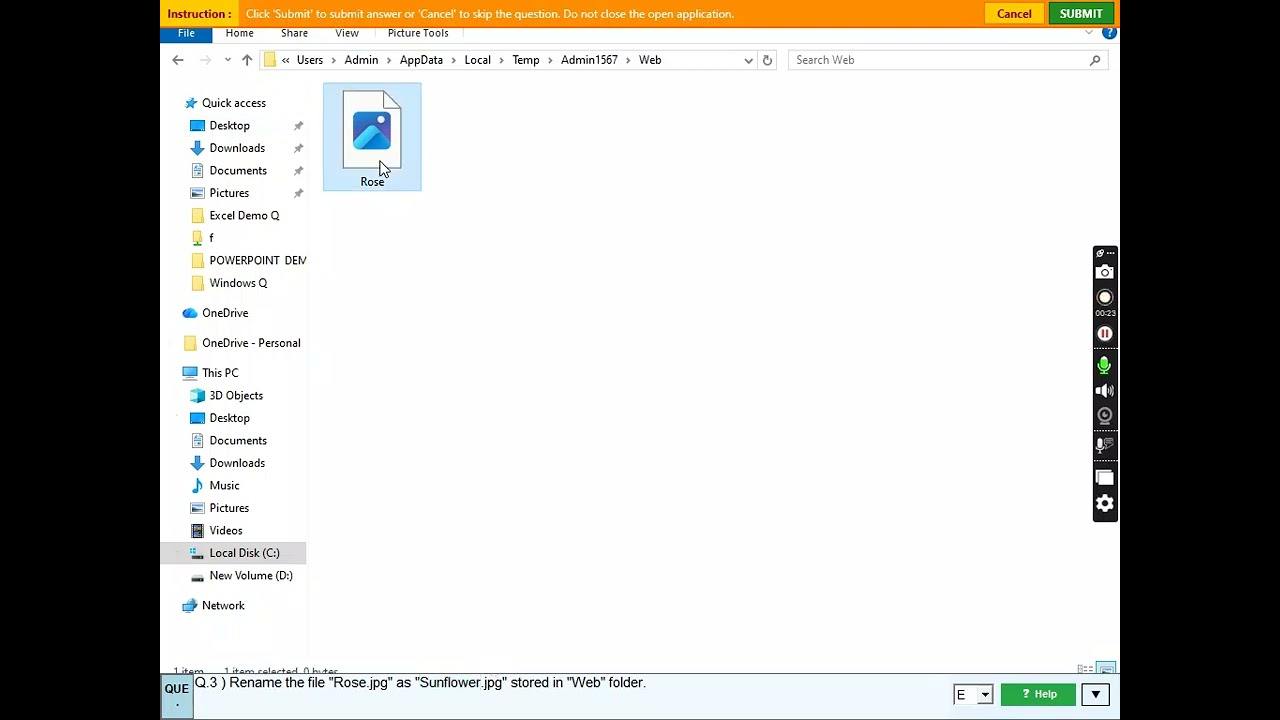Open the View ribbon tab
Screen dimensions: 1280x720
pyautogui.click(x=347, y=33)
